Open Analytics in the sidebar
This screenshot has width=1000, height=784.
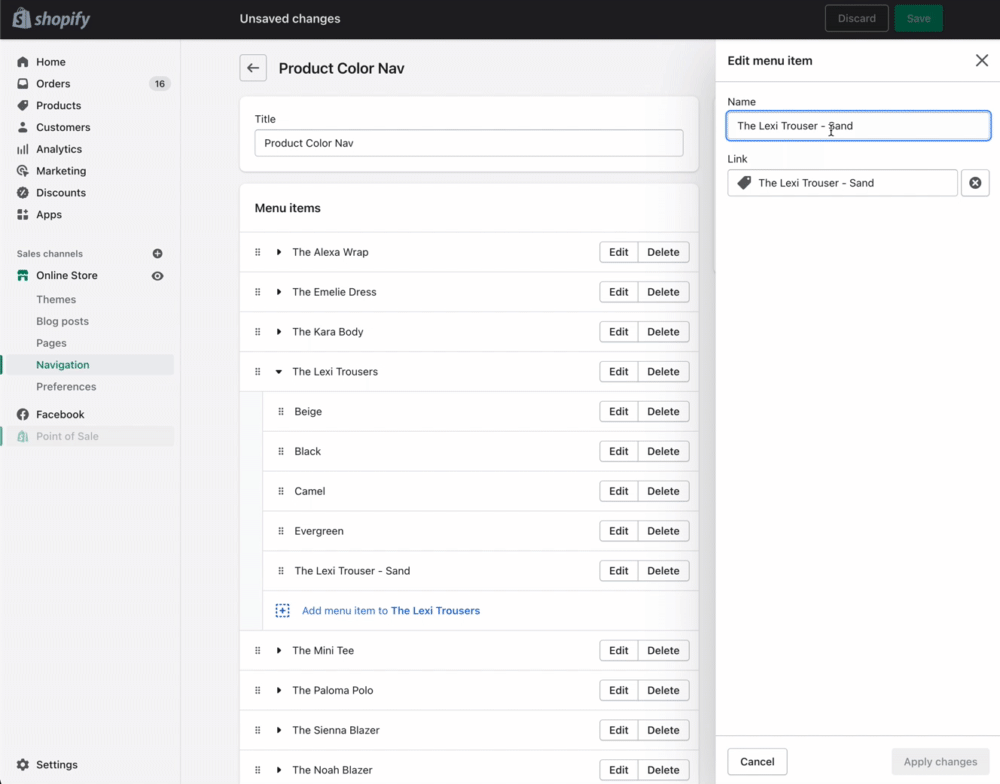[59, 149]
